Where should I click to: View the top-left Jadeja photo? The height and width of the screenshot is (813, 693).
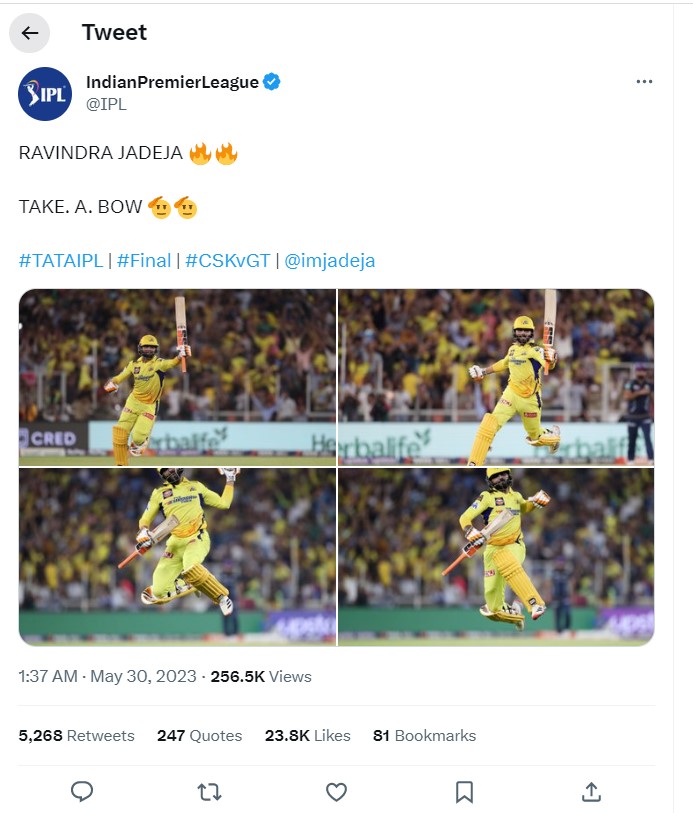point(177,377)
